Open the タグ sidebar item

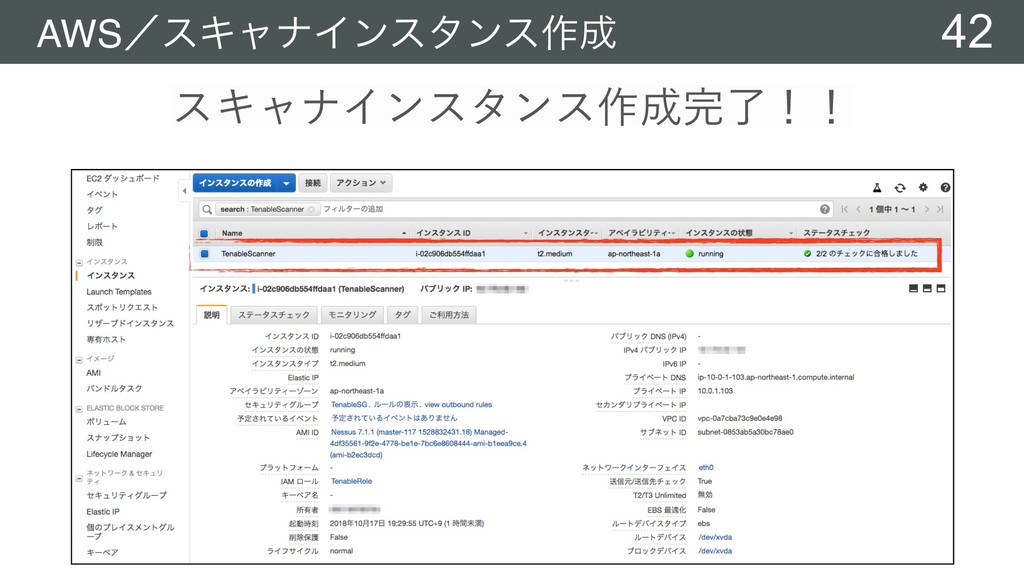pos(94,210)
